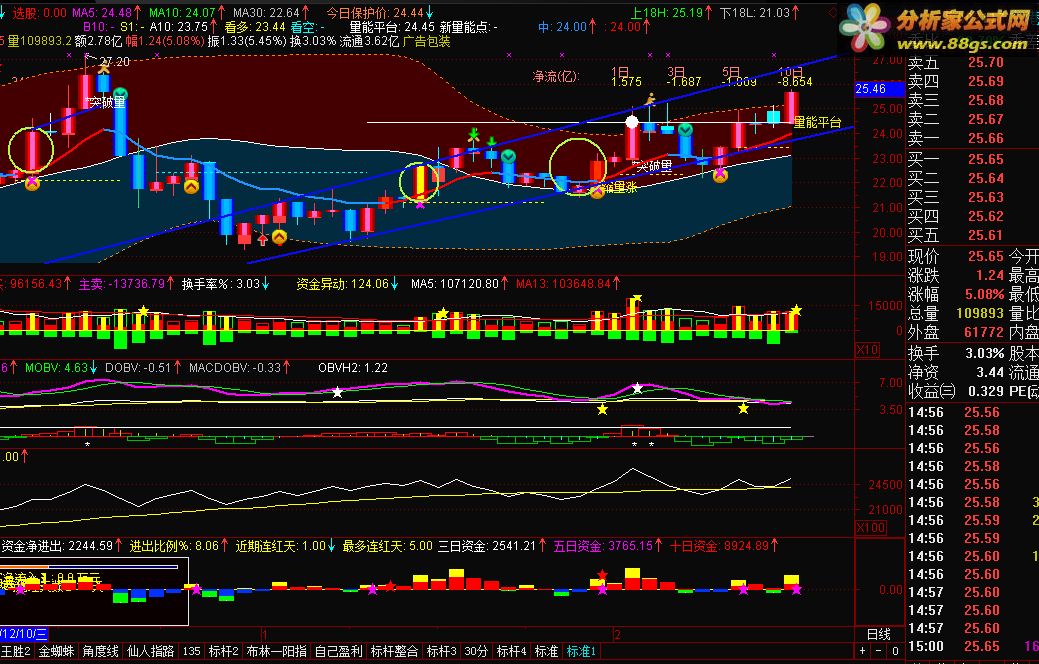1039x664 pixels.
Task: Click the 12/10/三 date label
Action: coord(24,634)
